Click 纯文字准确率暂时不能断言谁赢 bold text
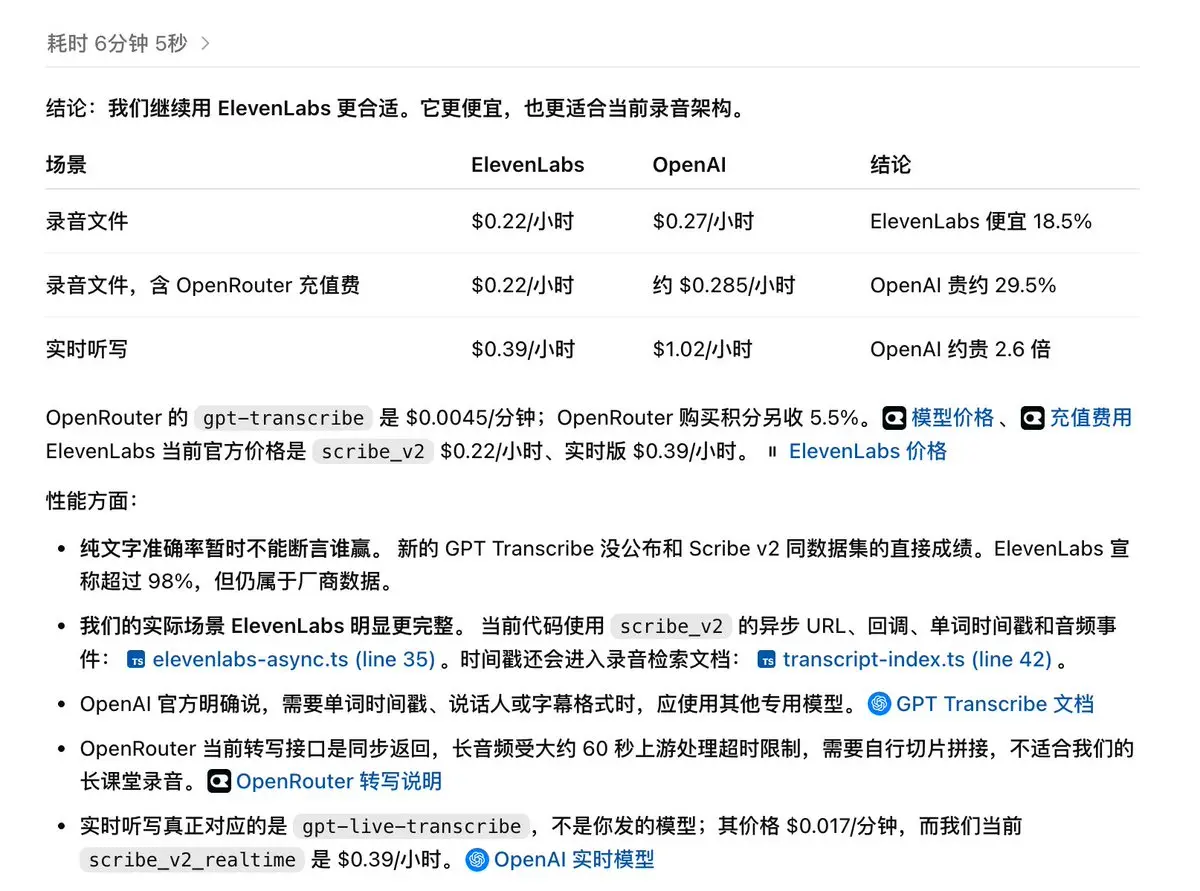The width and height of the screenshot is (1200, 891). click(x=229, y=548)
